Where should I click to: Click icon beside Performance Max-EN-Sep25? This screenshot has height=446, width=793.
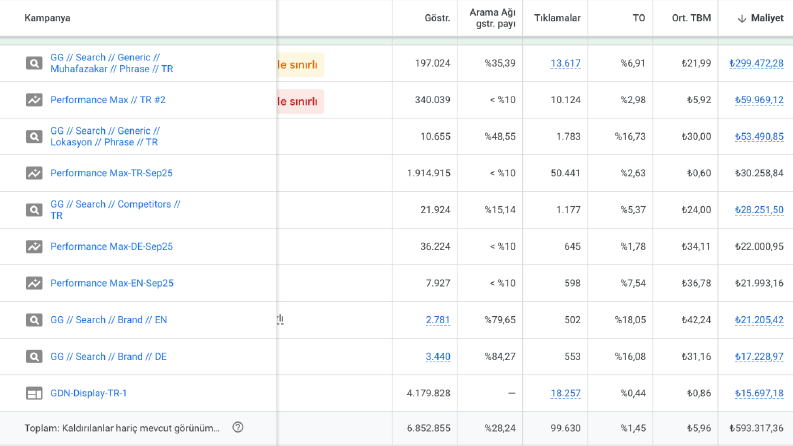point(34,283)
